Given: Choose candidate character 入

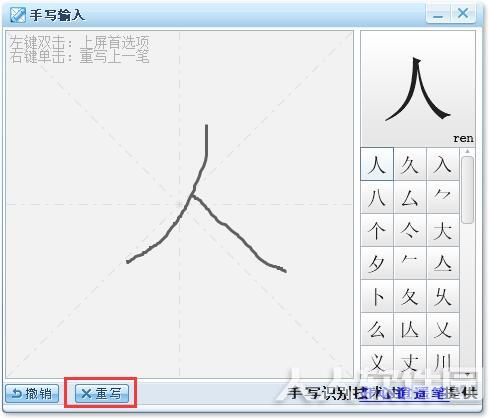Looking at the screenshot, I should pyautogui.click(x=443, y=164).
